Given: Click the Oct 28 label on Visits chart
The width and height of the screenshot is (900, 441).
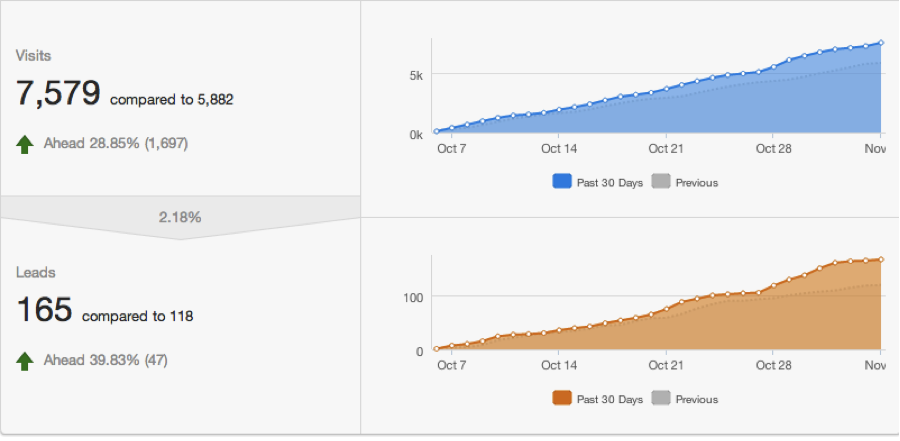Looking at the screenshot, I should (773, 149).
